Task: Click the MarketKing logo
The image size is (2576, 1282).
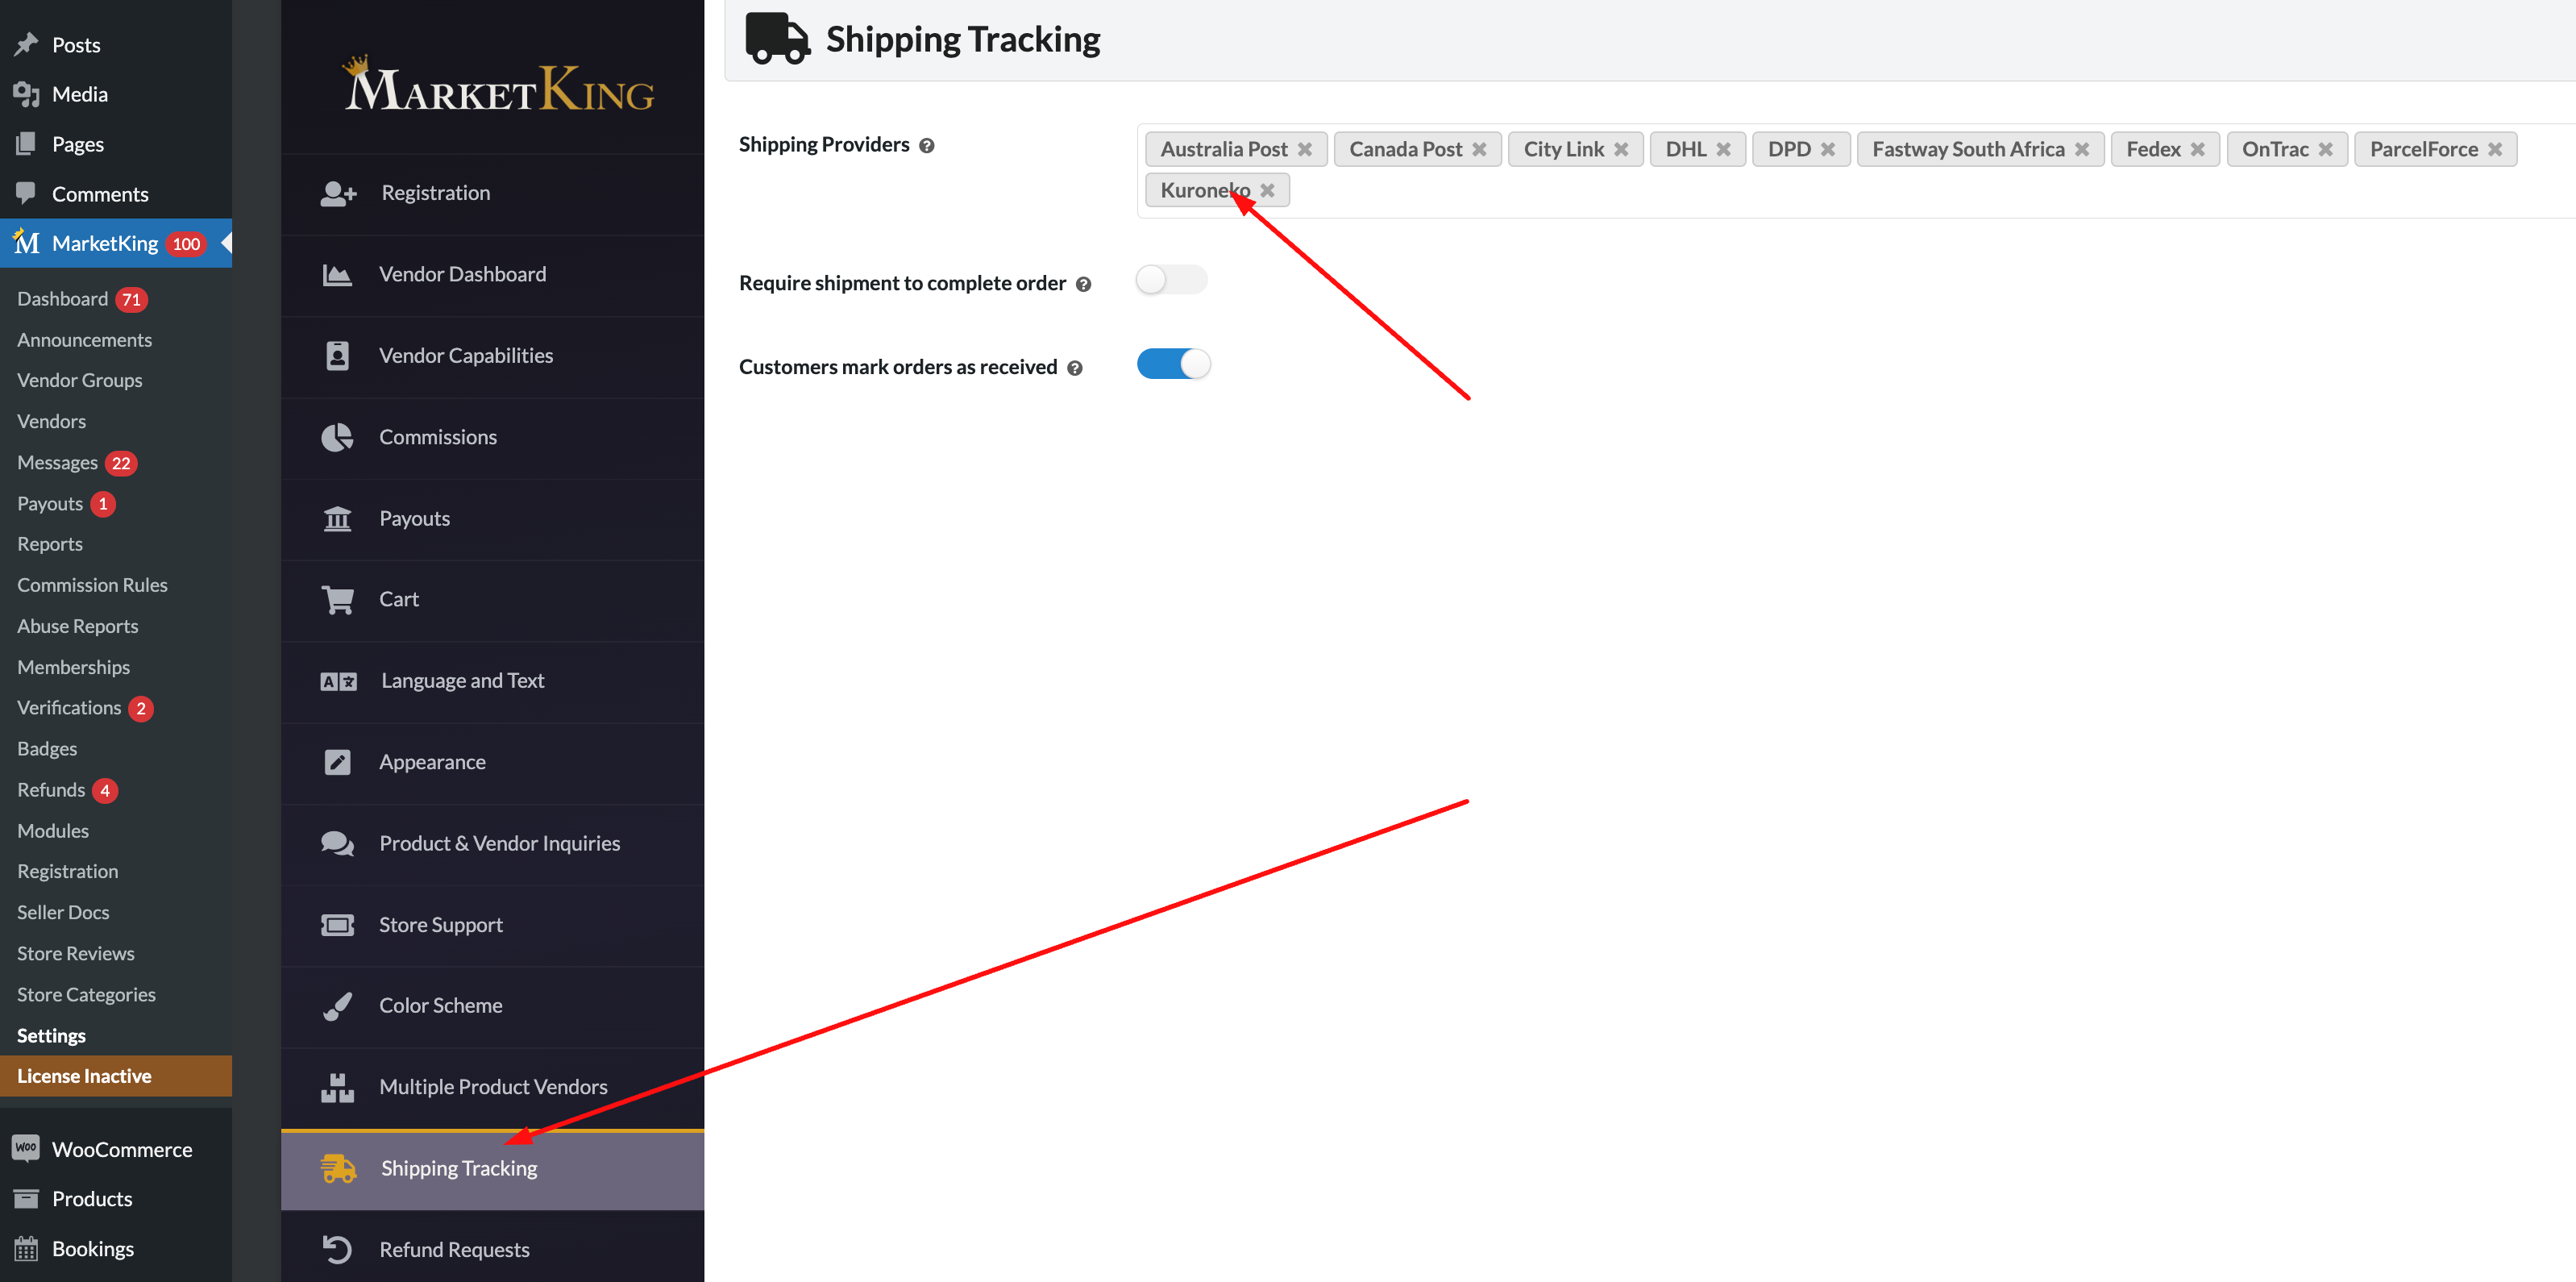Action: pyautogui.click(x=498, y=85)
